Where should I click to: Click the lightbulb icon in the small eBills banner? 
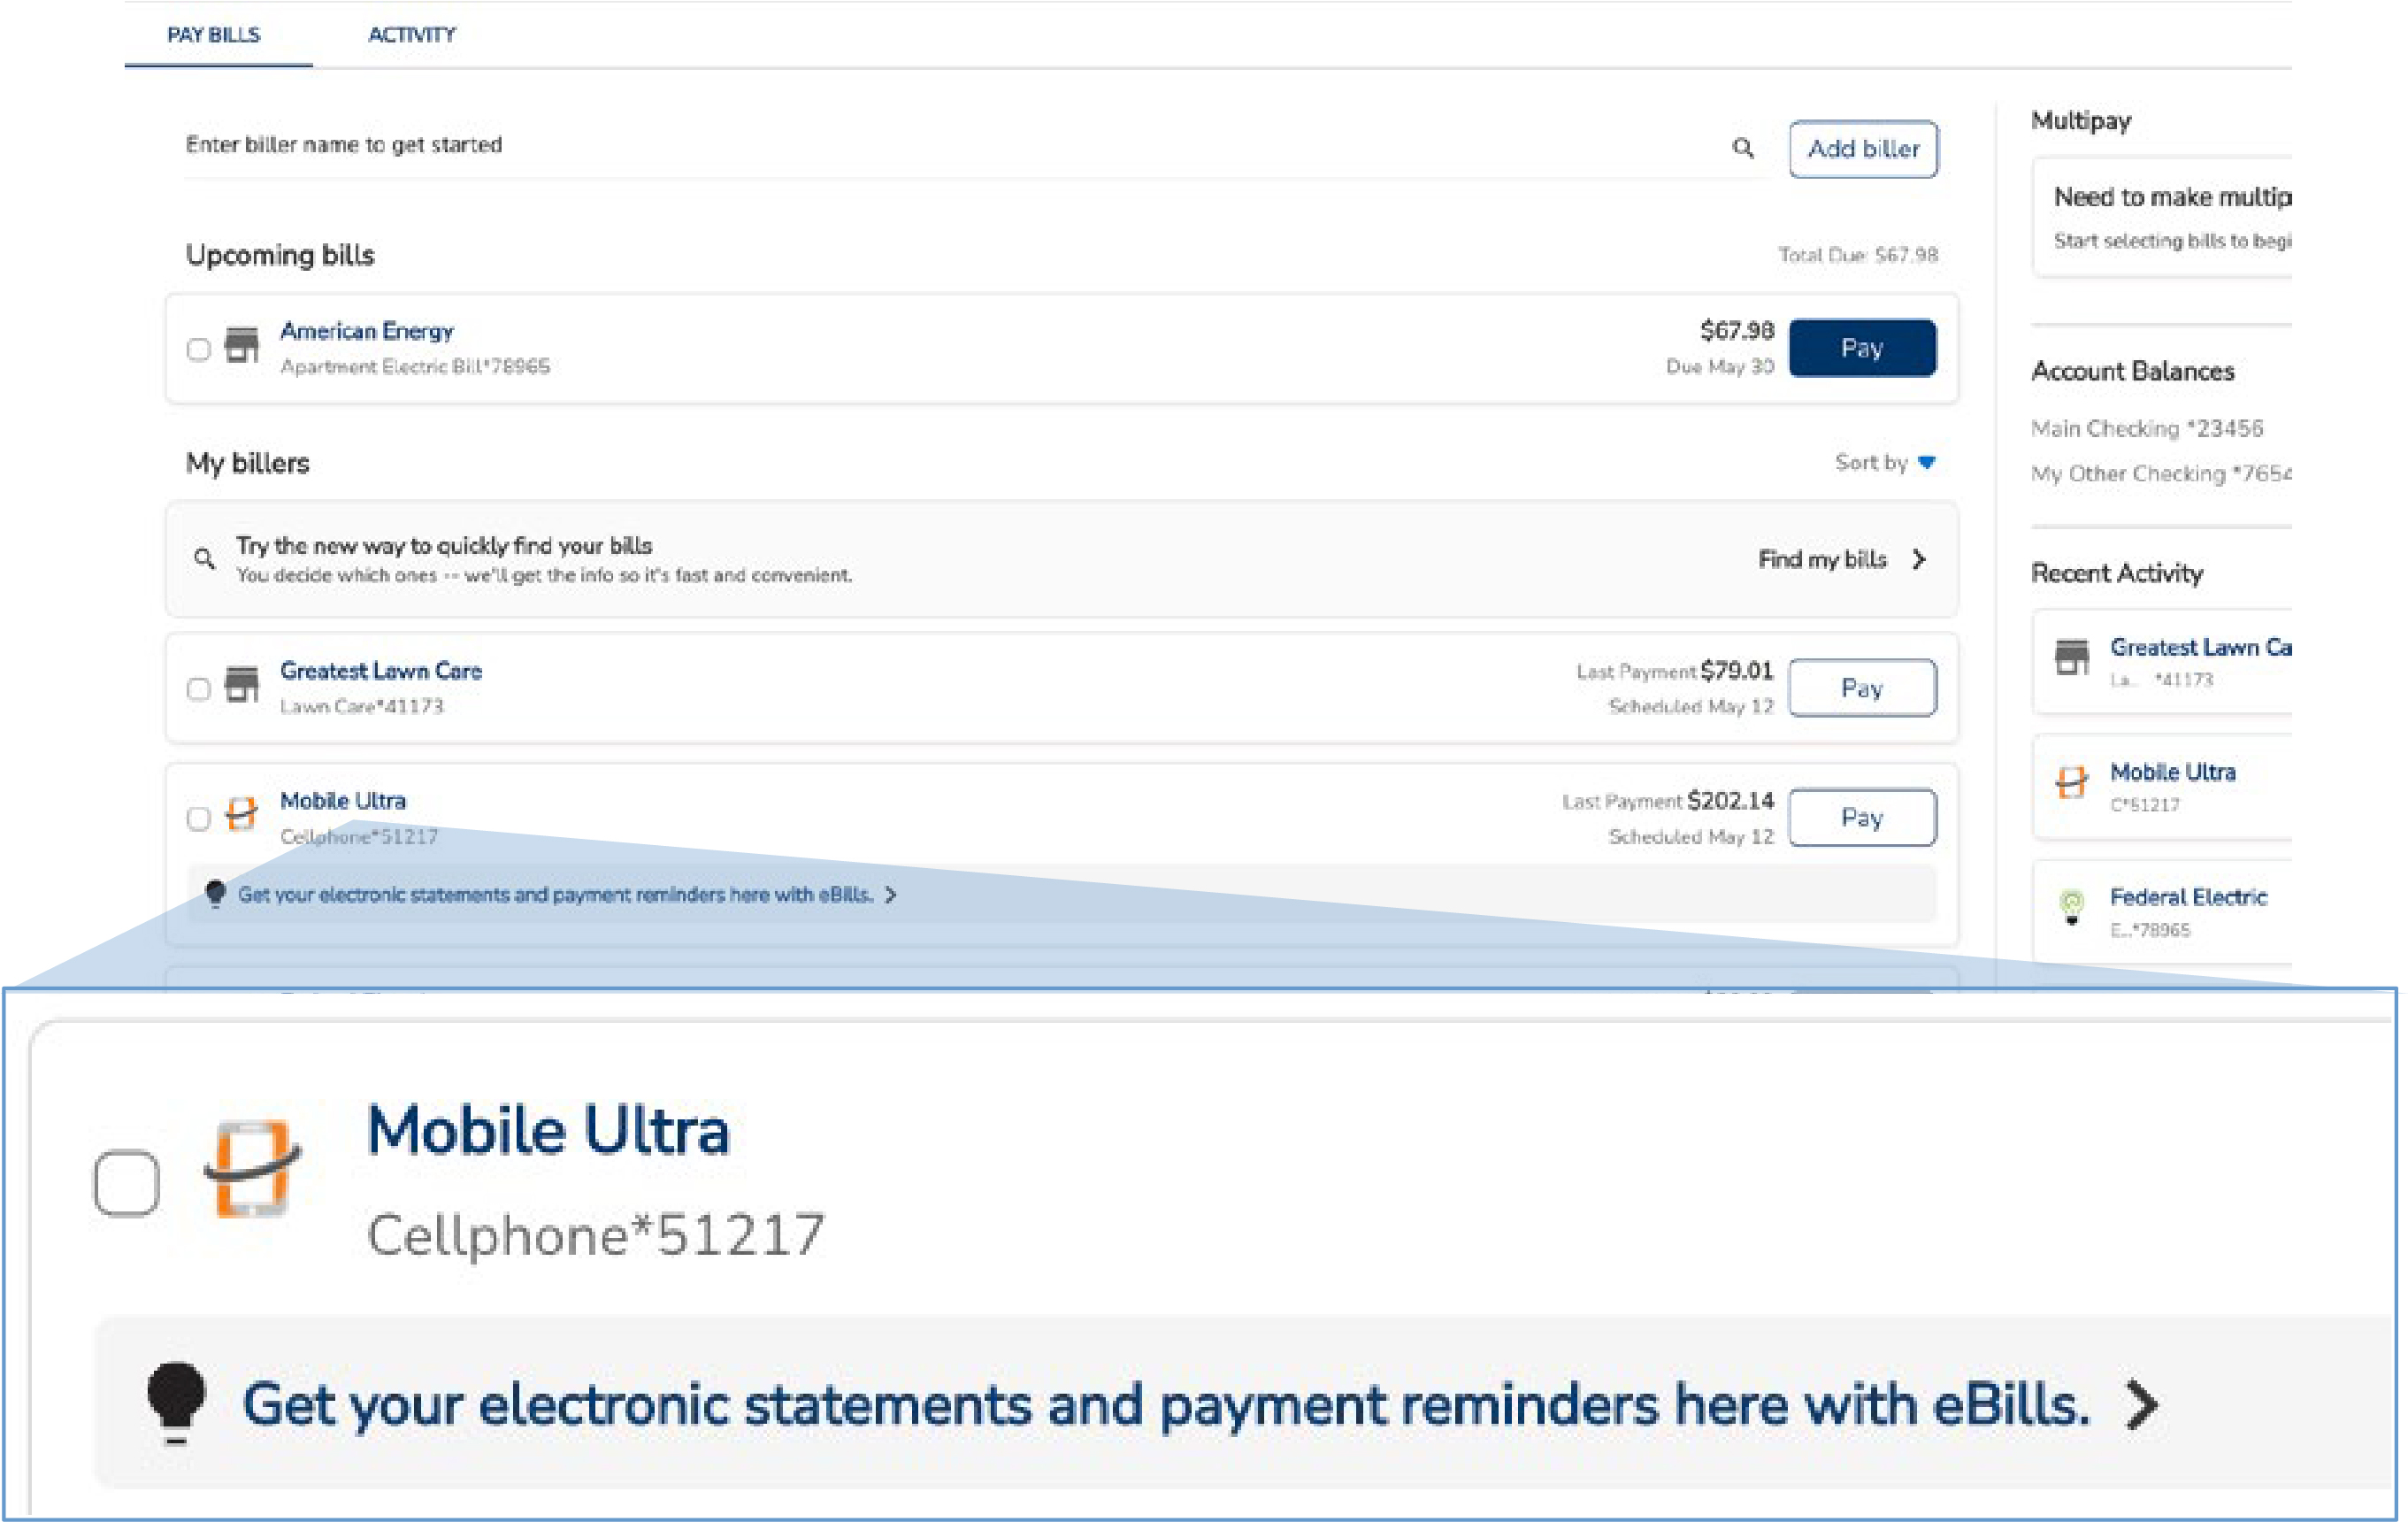215,893
